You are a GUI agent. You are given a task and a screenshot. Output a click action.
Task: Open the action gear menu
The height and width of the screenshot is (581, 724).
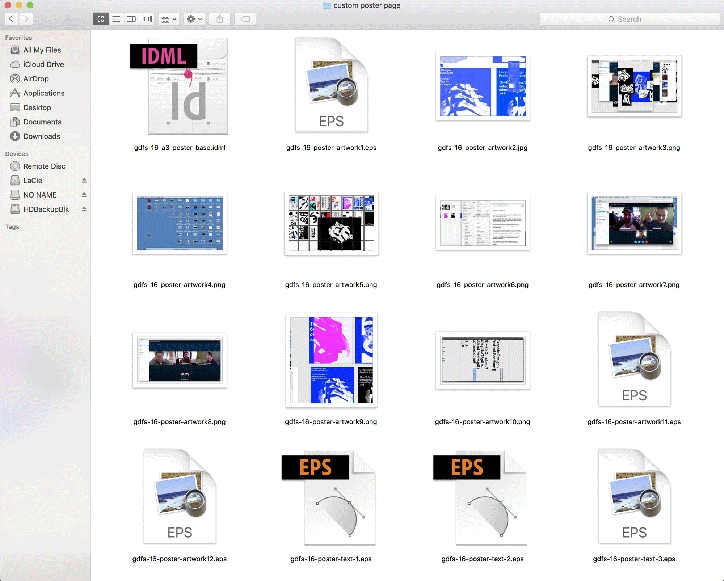click(194, 19)
